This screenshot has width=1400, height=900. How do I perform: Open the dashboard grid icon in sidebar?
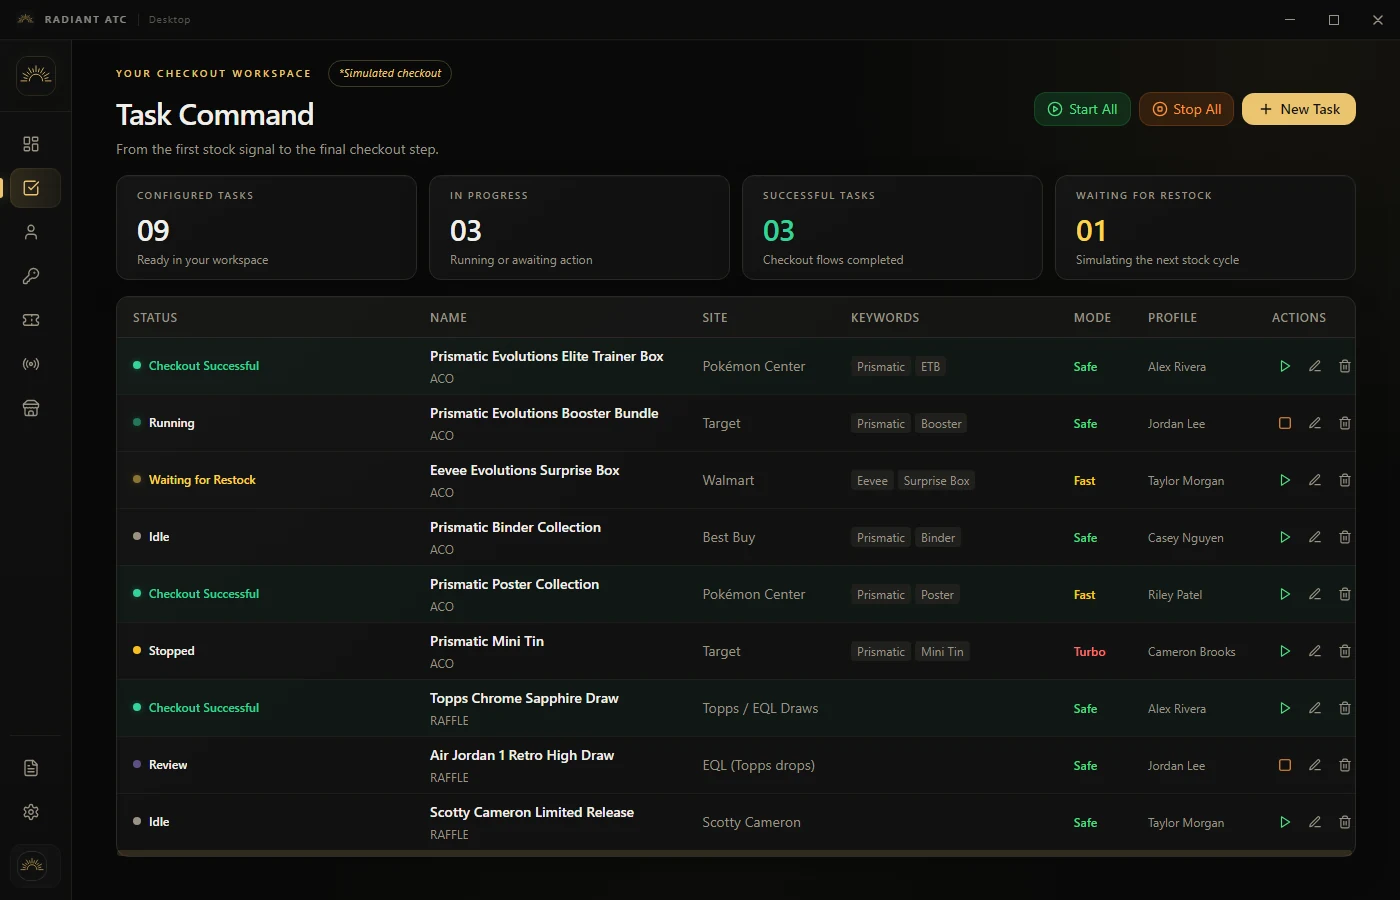tap(31, 144)
